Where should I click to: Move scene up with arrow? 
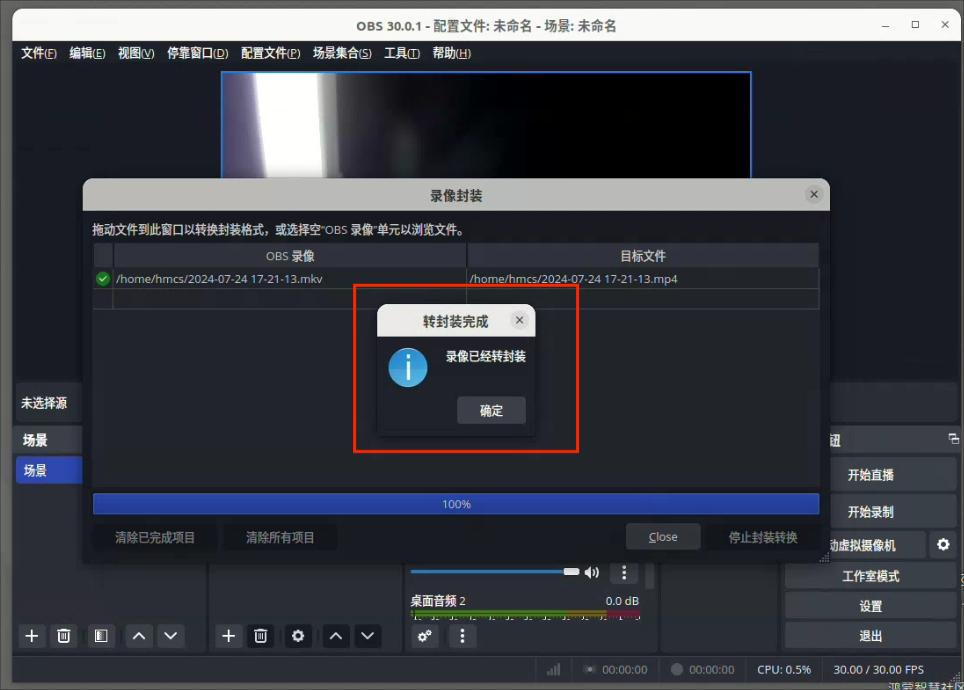pos(139,636)
